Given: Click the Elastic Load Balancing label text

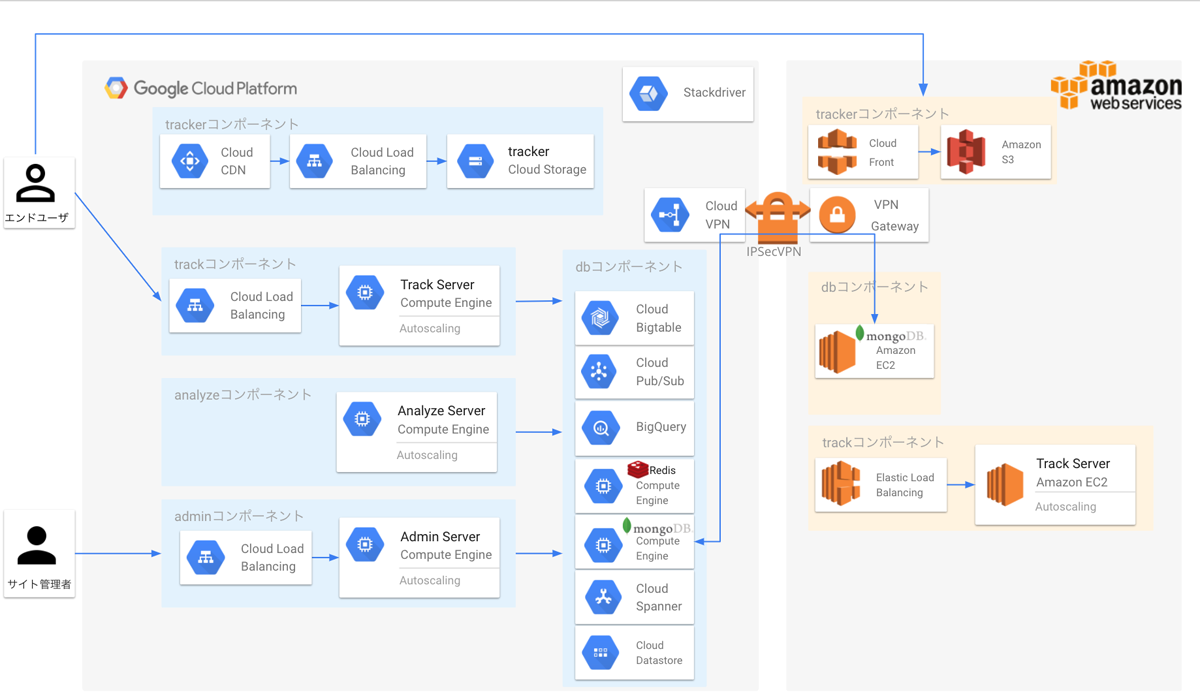Looking at the screenshot, I should coord(905,485).
